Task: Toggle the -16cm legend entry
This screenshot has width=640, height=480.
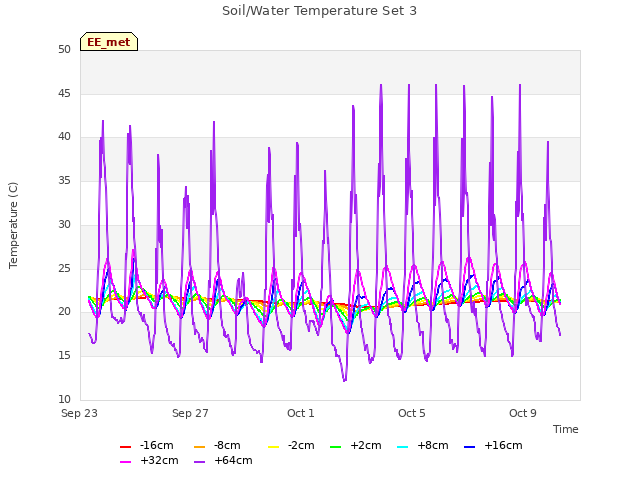Action: point(147,445)
